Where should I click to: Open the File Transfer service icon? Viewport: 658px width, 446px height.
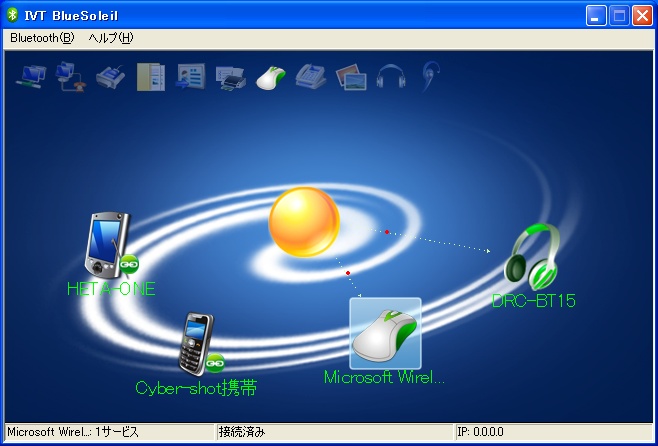[x=151, y=77]
